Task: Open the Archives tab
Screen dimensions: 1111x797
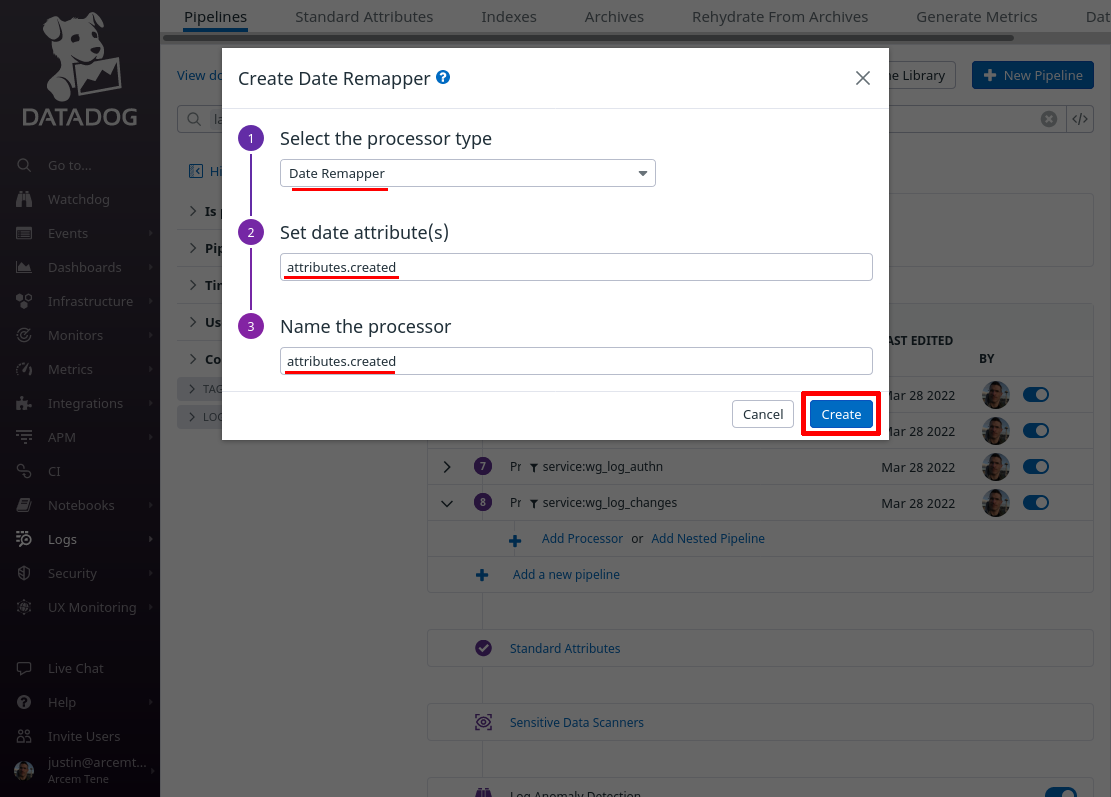Action: pyautogui.click(x=614, y=16)
